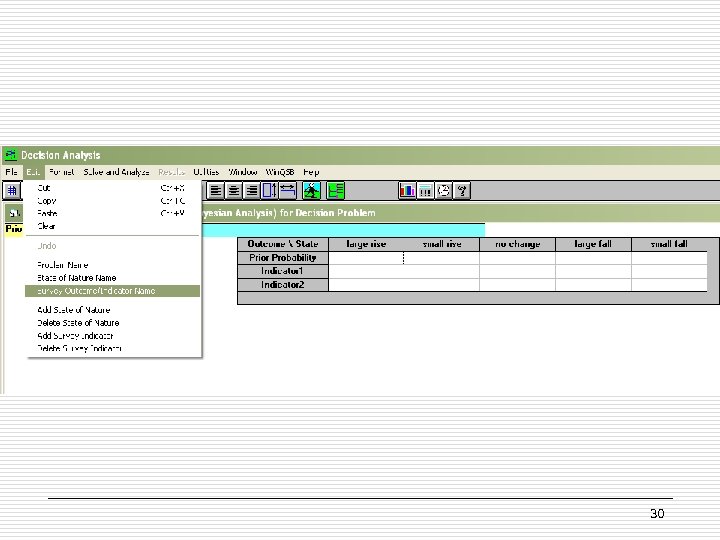
Task: Close the open Edit menu
Action: 33,172
